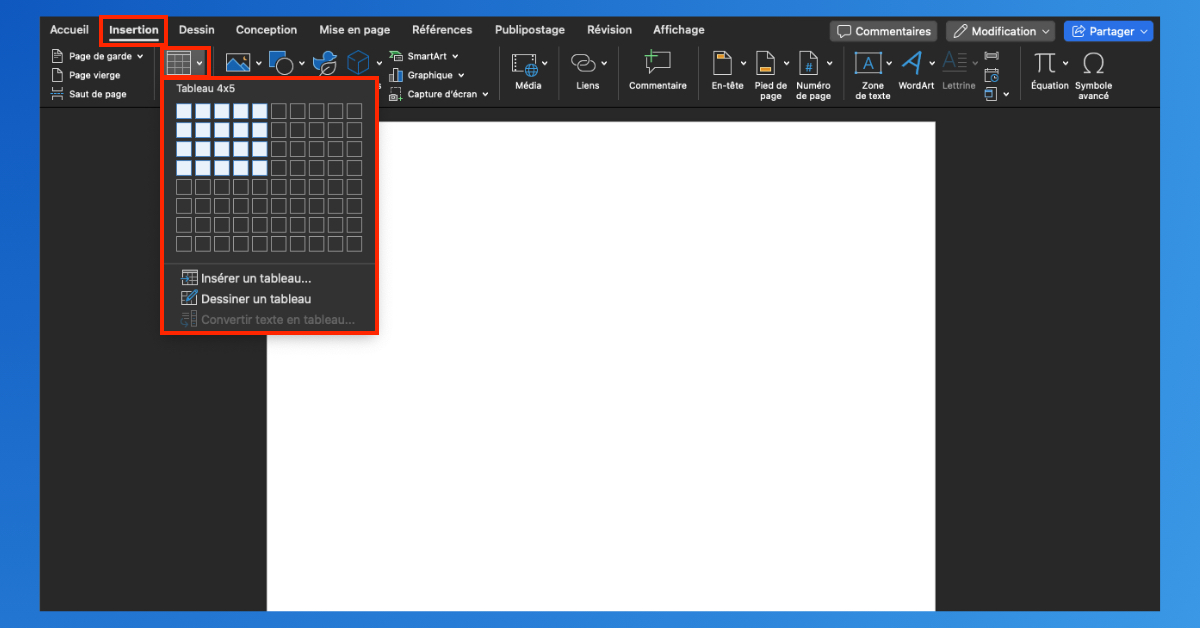Image resolution: width=1200 pixels, height=628 pixels.
Task: Pick the top-left cell of the table grid
Action: (184, 111)
